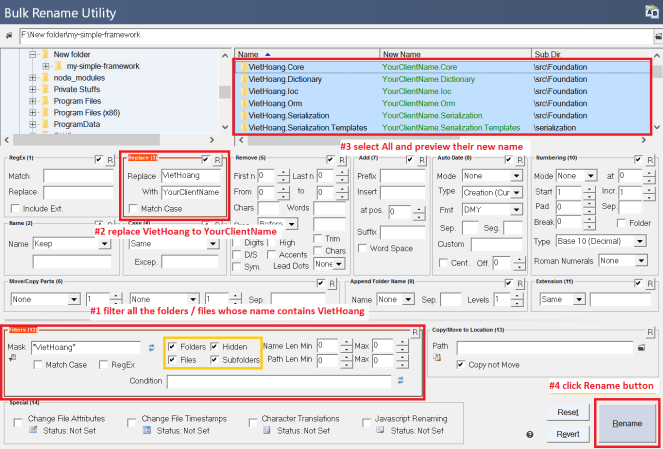Click the Javascript Renaming status icon

pos(378,430)
